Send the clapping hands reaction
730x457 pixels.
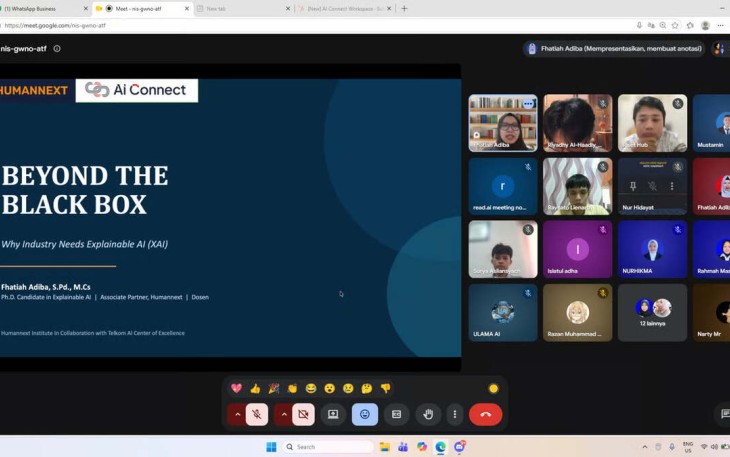click(292, 388)
